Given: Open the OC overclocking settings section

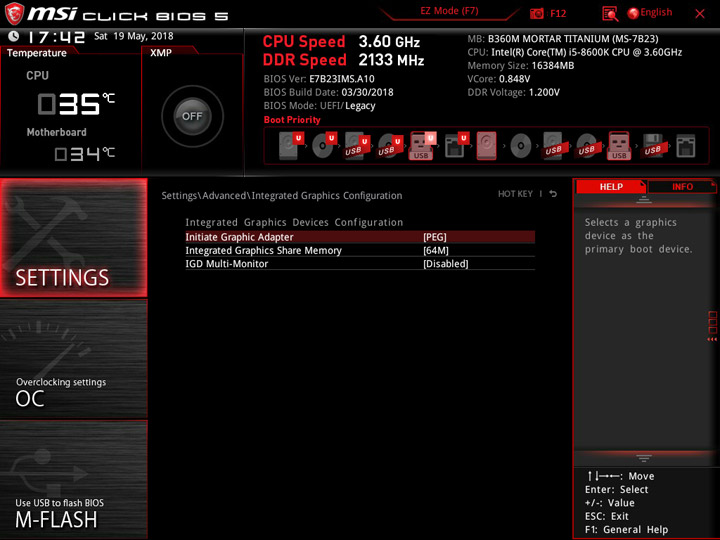Looking at the screenshot, I should click(73, 359).
